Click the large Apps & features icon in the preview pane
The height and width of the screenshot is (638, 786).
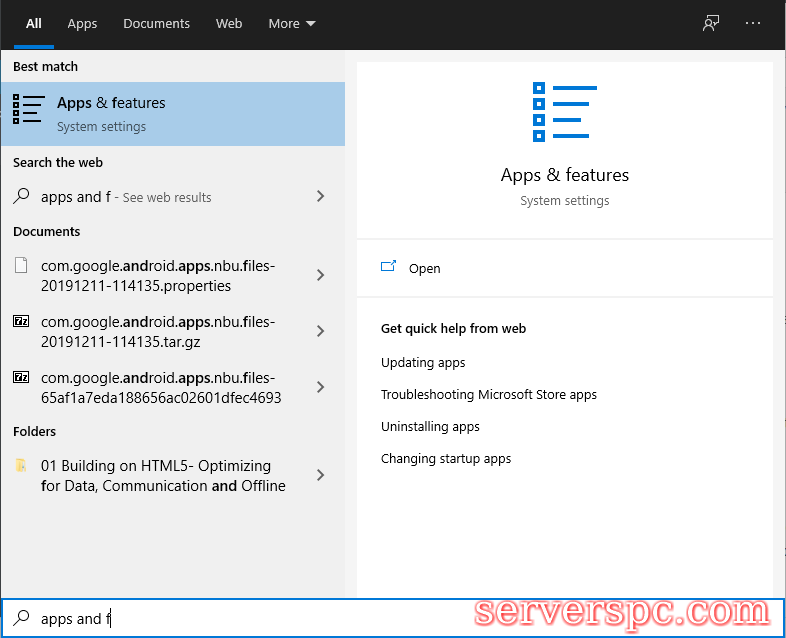tap(564, 112)
